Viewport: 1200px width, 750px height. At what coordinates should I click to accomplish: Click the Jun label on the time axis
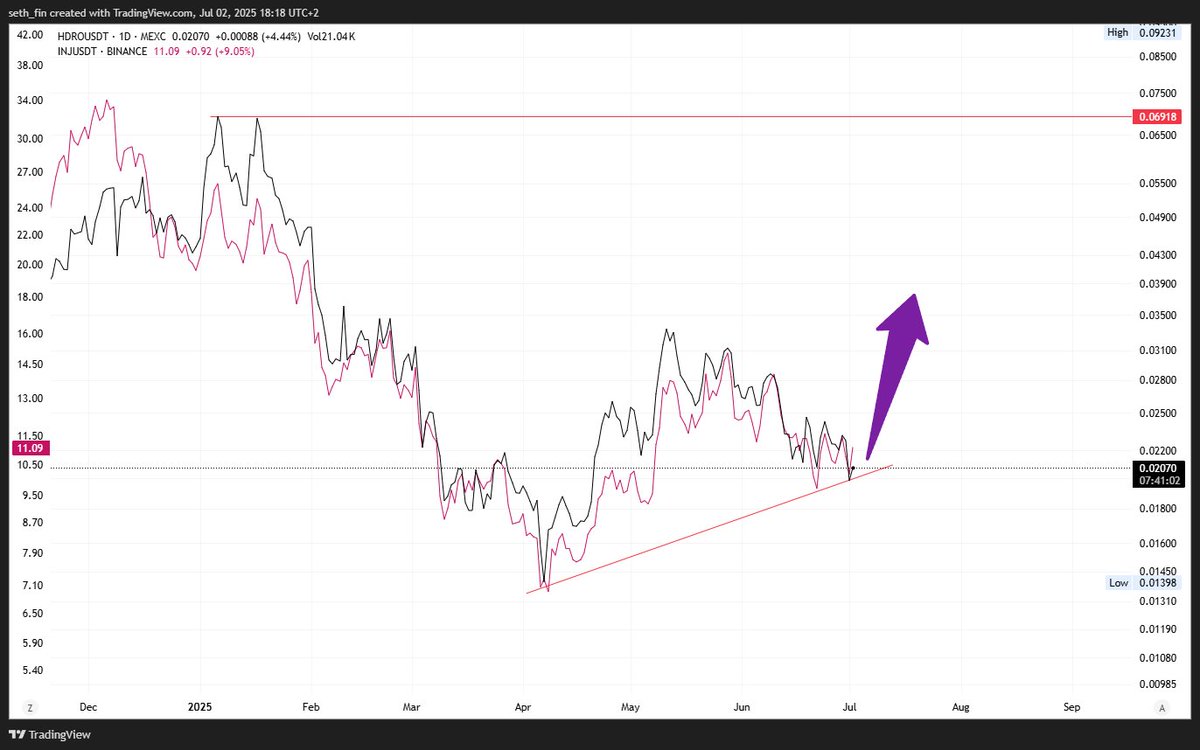(x=741, y=707)
